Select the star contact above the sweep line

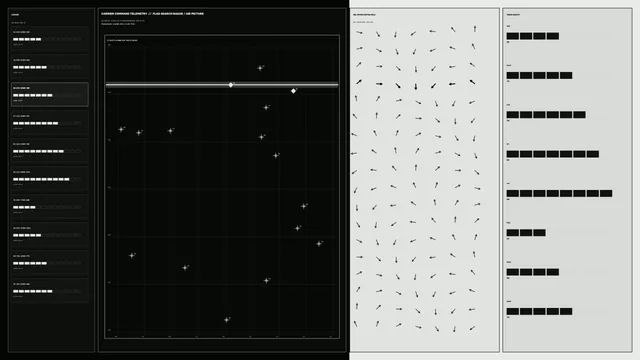pos(260,68)
